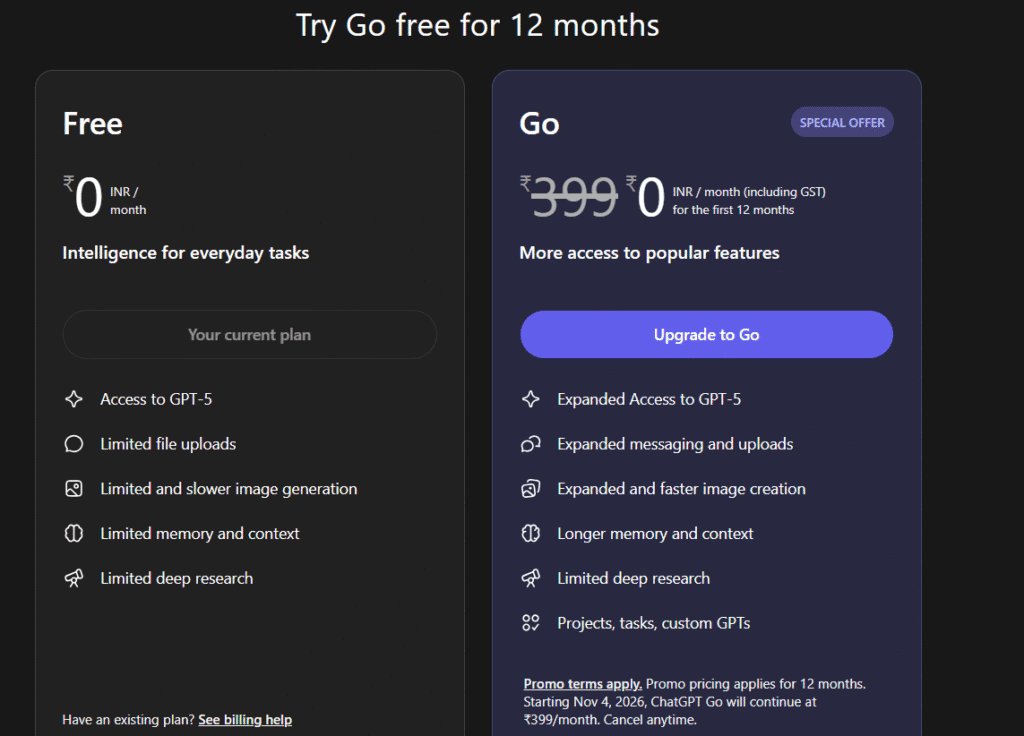Open the See billing help link

245,719
